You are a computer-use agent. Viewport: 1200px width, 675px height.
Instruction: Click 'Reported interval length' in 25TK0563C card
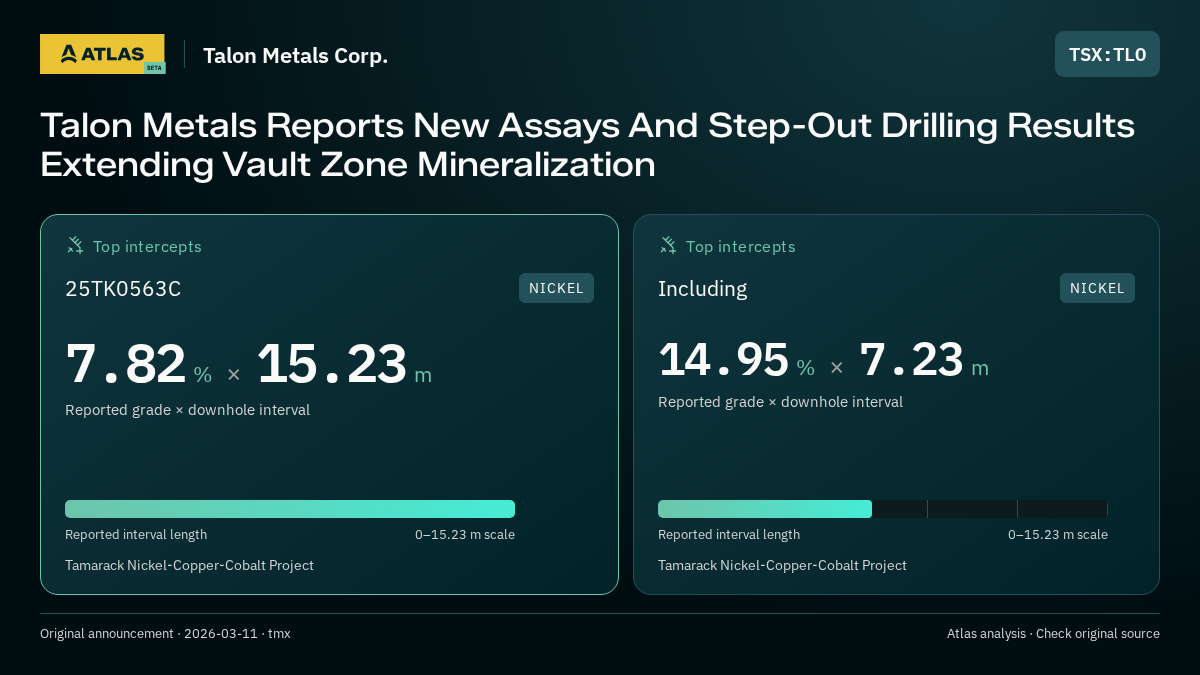pos(136,534)
